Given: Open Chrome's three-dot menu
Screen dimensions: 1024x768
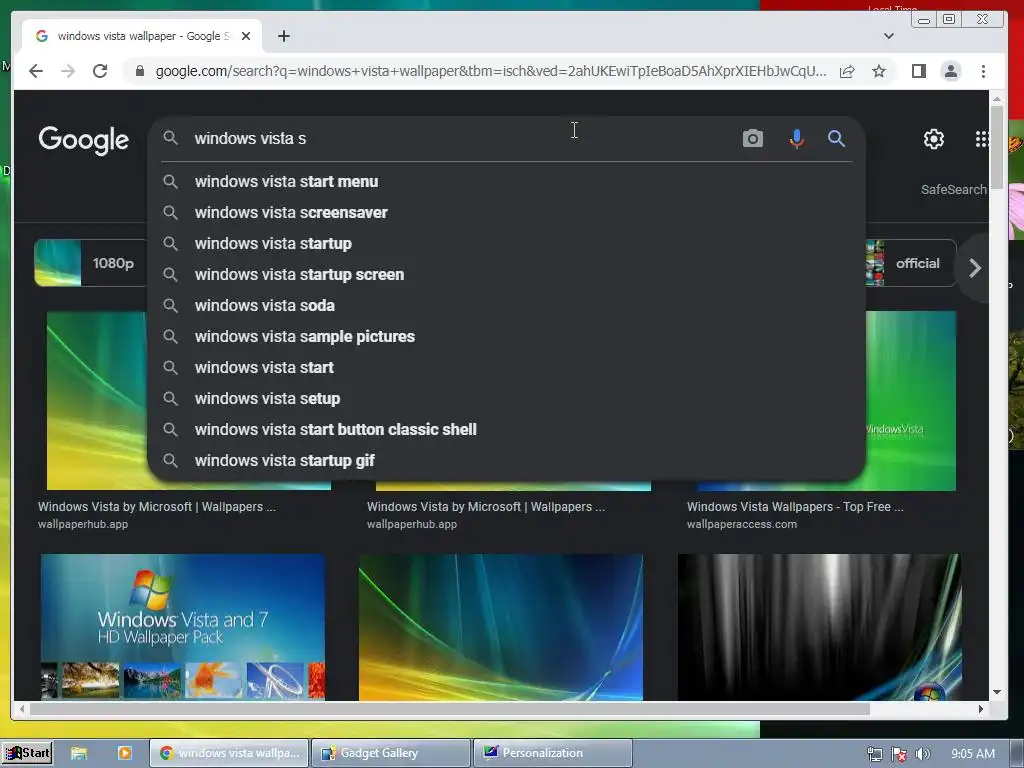Looking at the screenshot, I should tap(983, 71).
